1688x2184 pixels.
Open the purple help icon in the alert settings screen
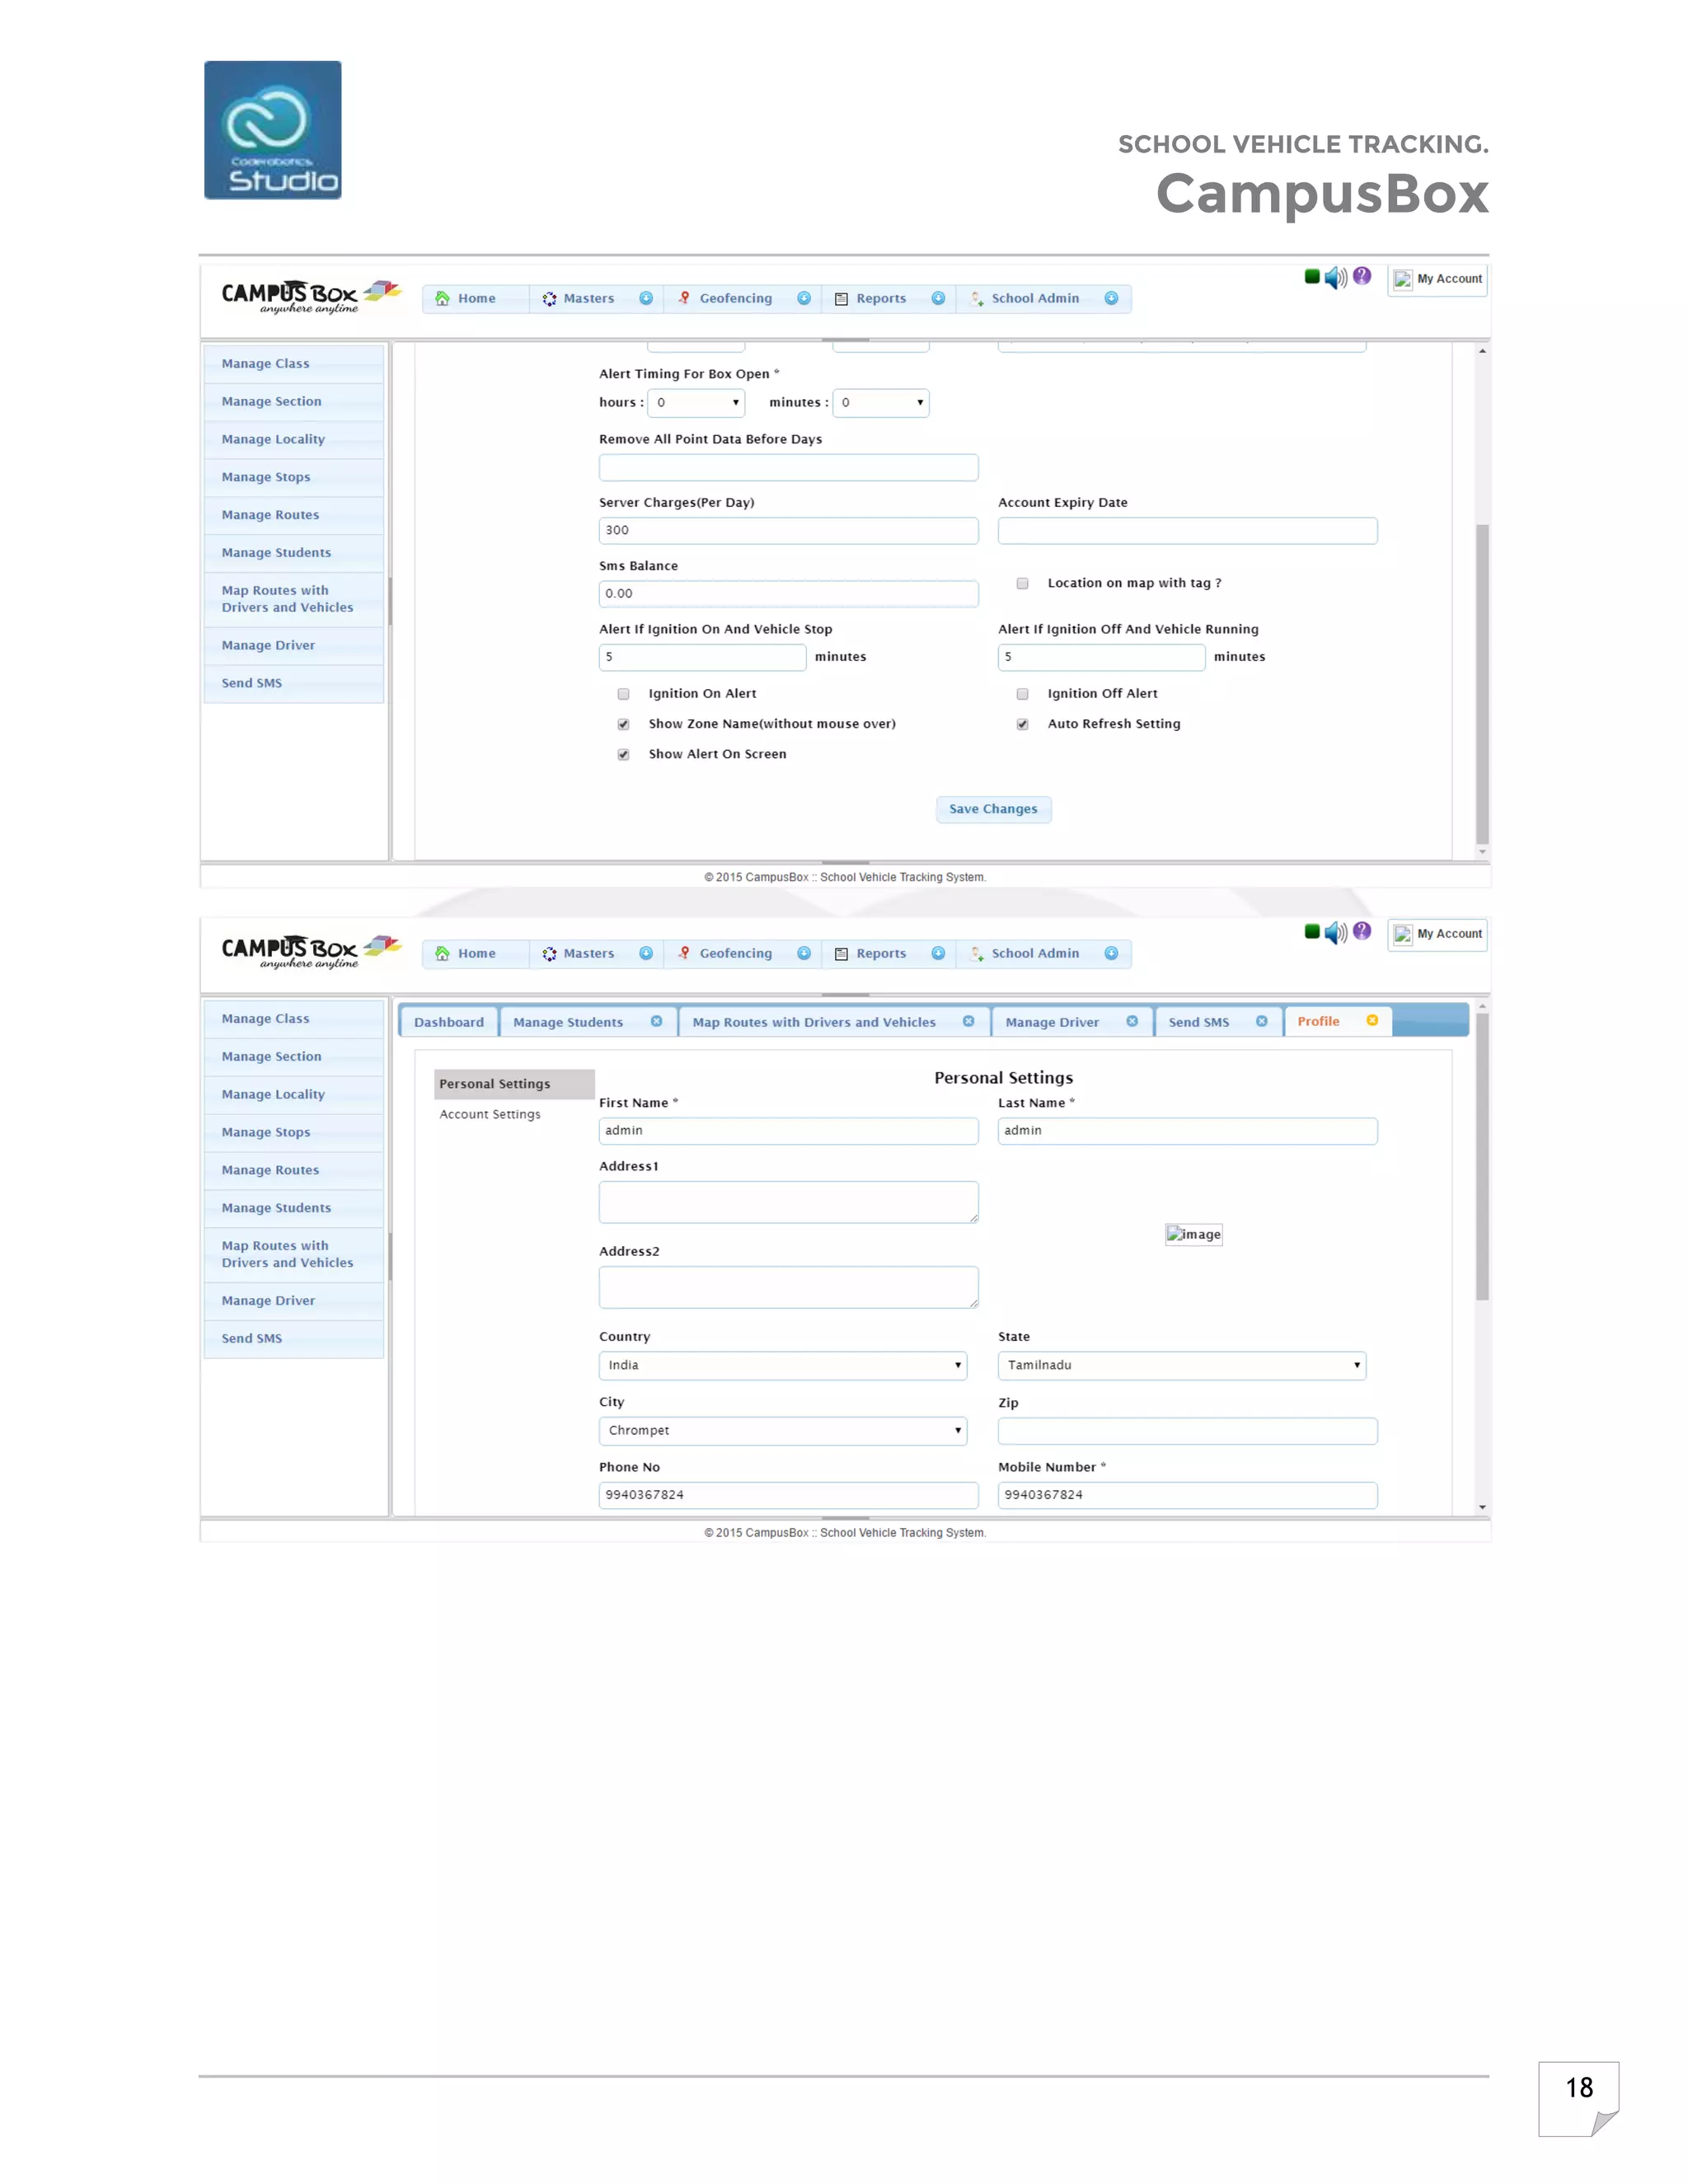(x=1362, y=275)
